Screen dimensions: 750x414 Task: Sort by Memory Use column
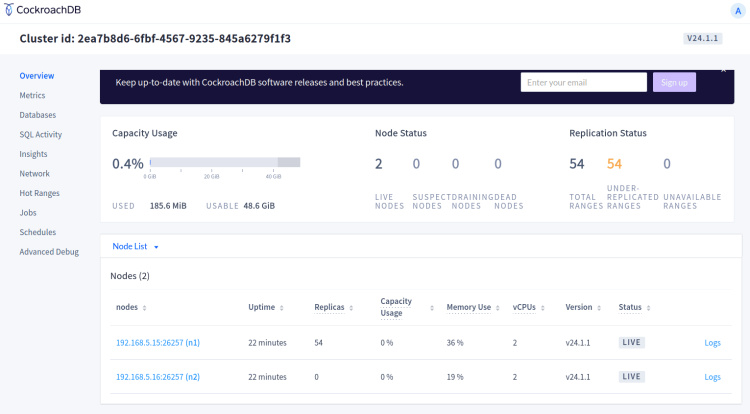(x=473, y=307)
